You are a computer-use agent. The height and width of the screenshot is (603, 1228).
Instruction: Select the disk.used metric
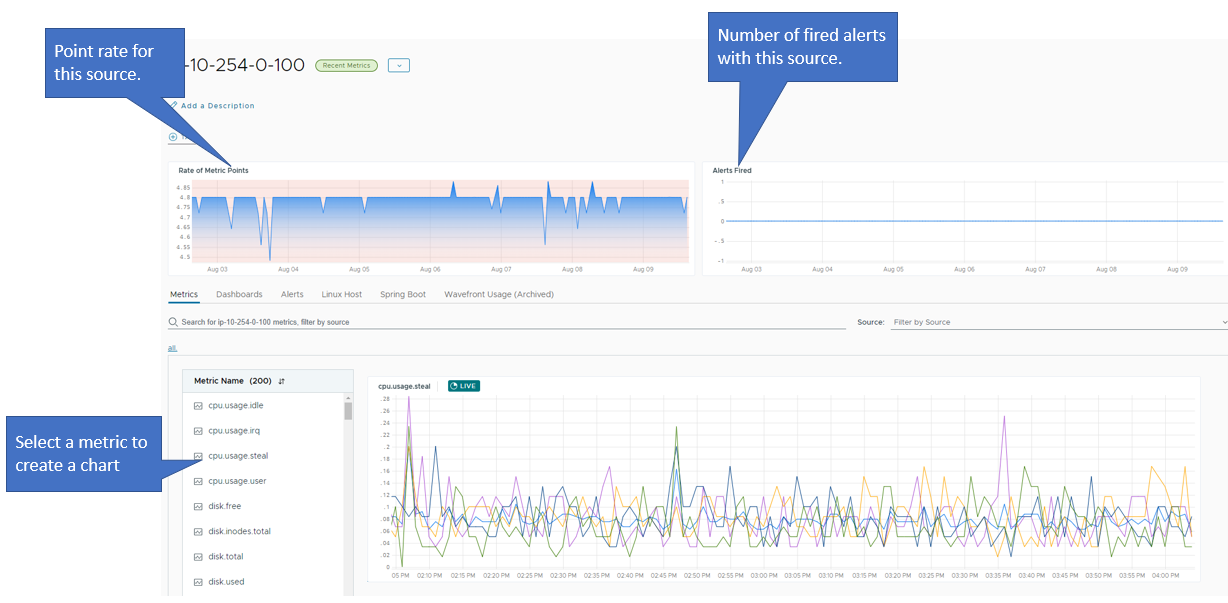click(x=226, y=581)
